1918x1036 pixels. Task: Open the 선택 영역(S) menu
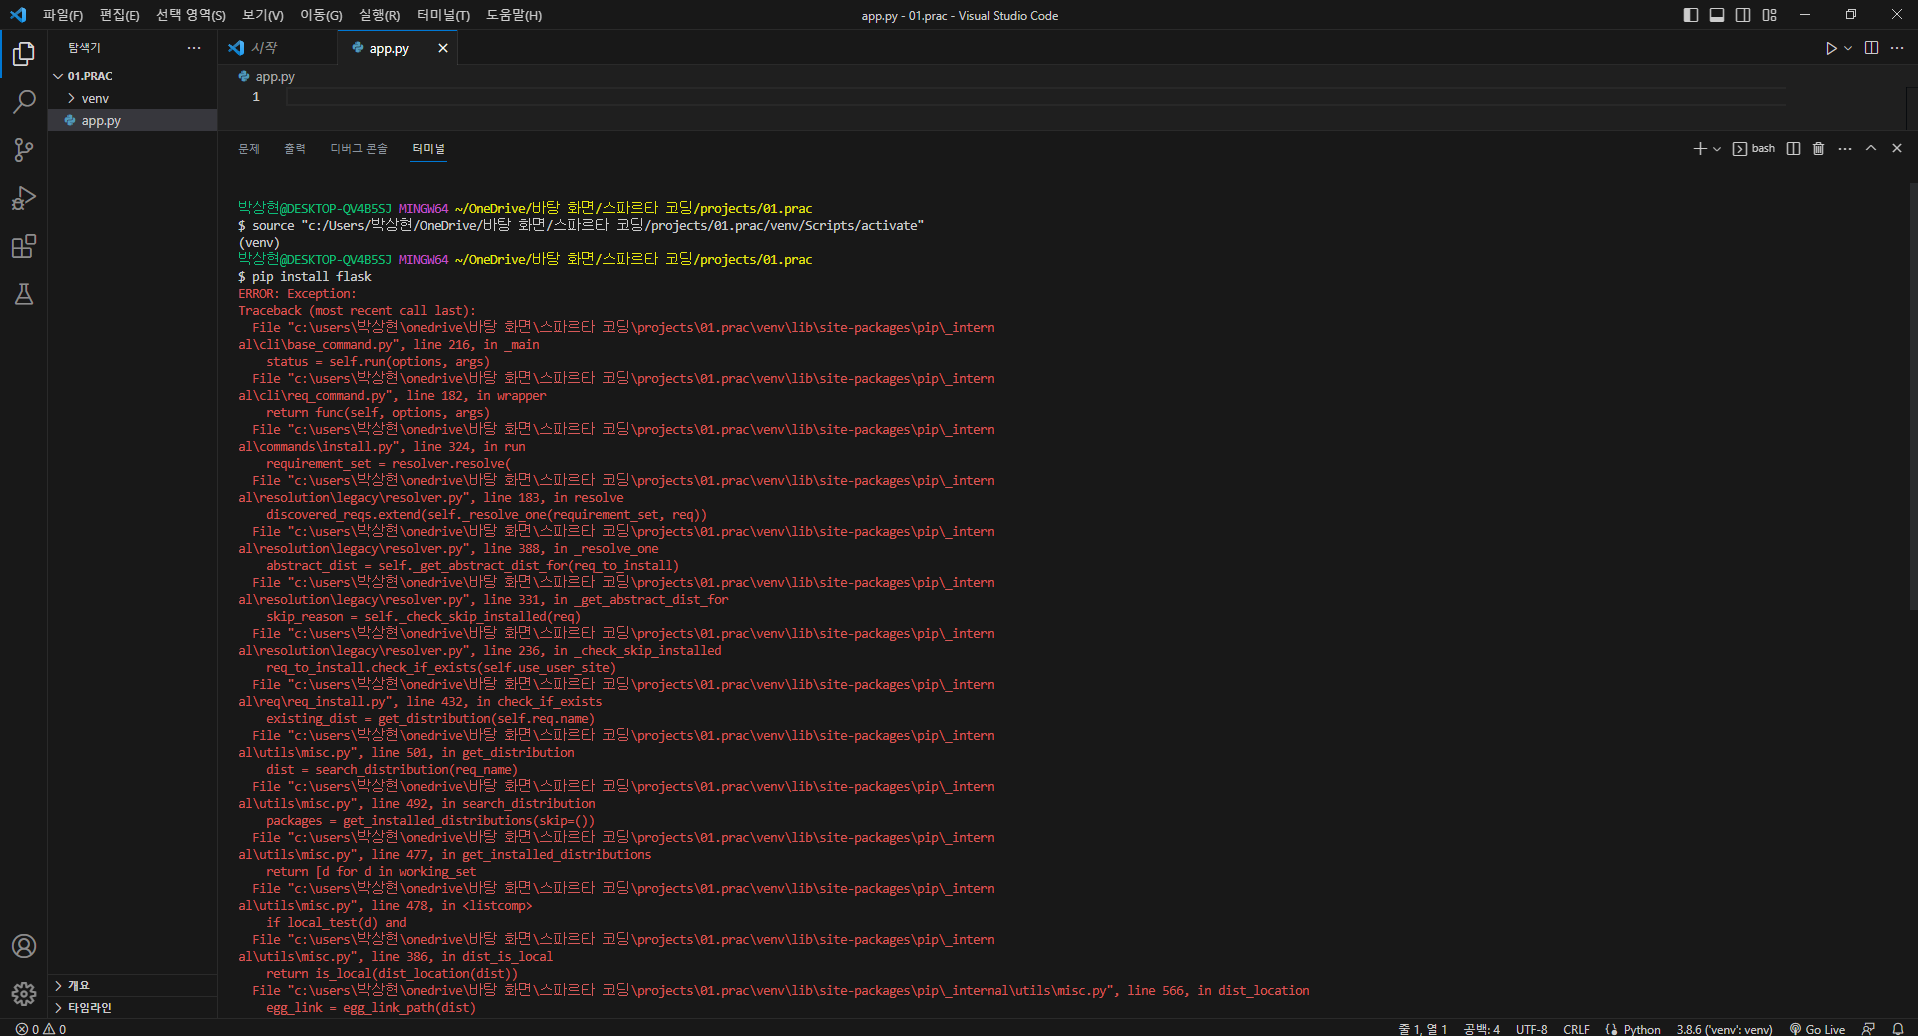click(191, 15)
